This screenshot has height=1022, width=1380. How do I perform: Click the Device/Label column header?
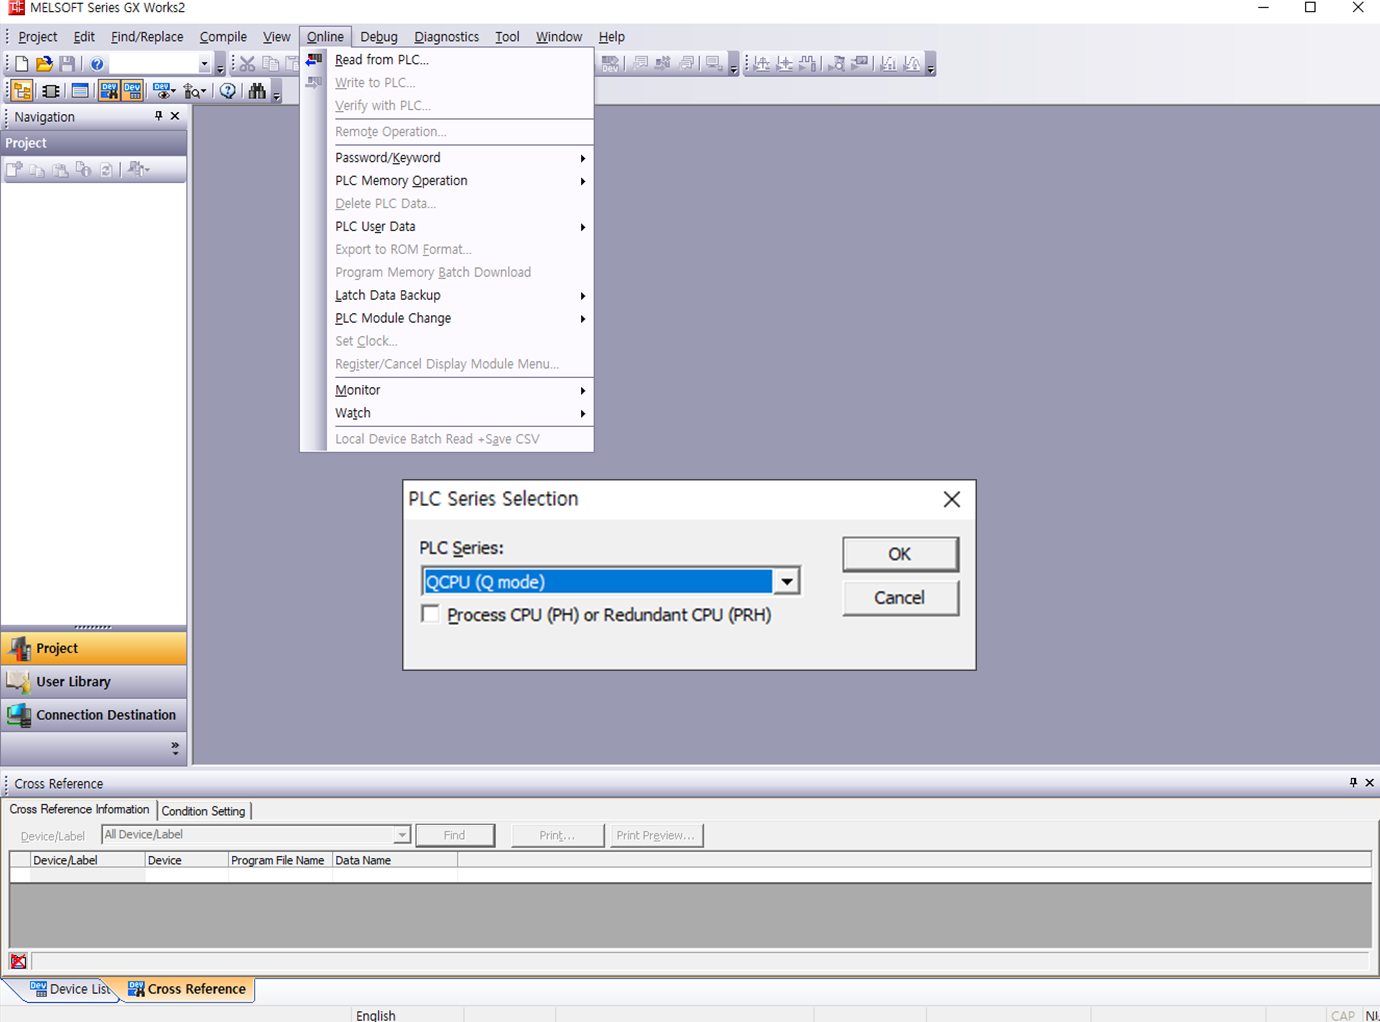tap(87, 860)
